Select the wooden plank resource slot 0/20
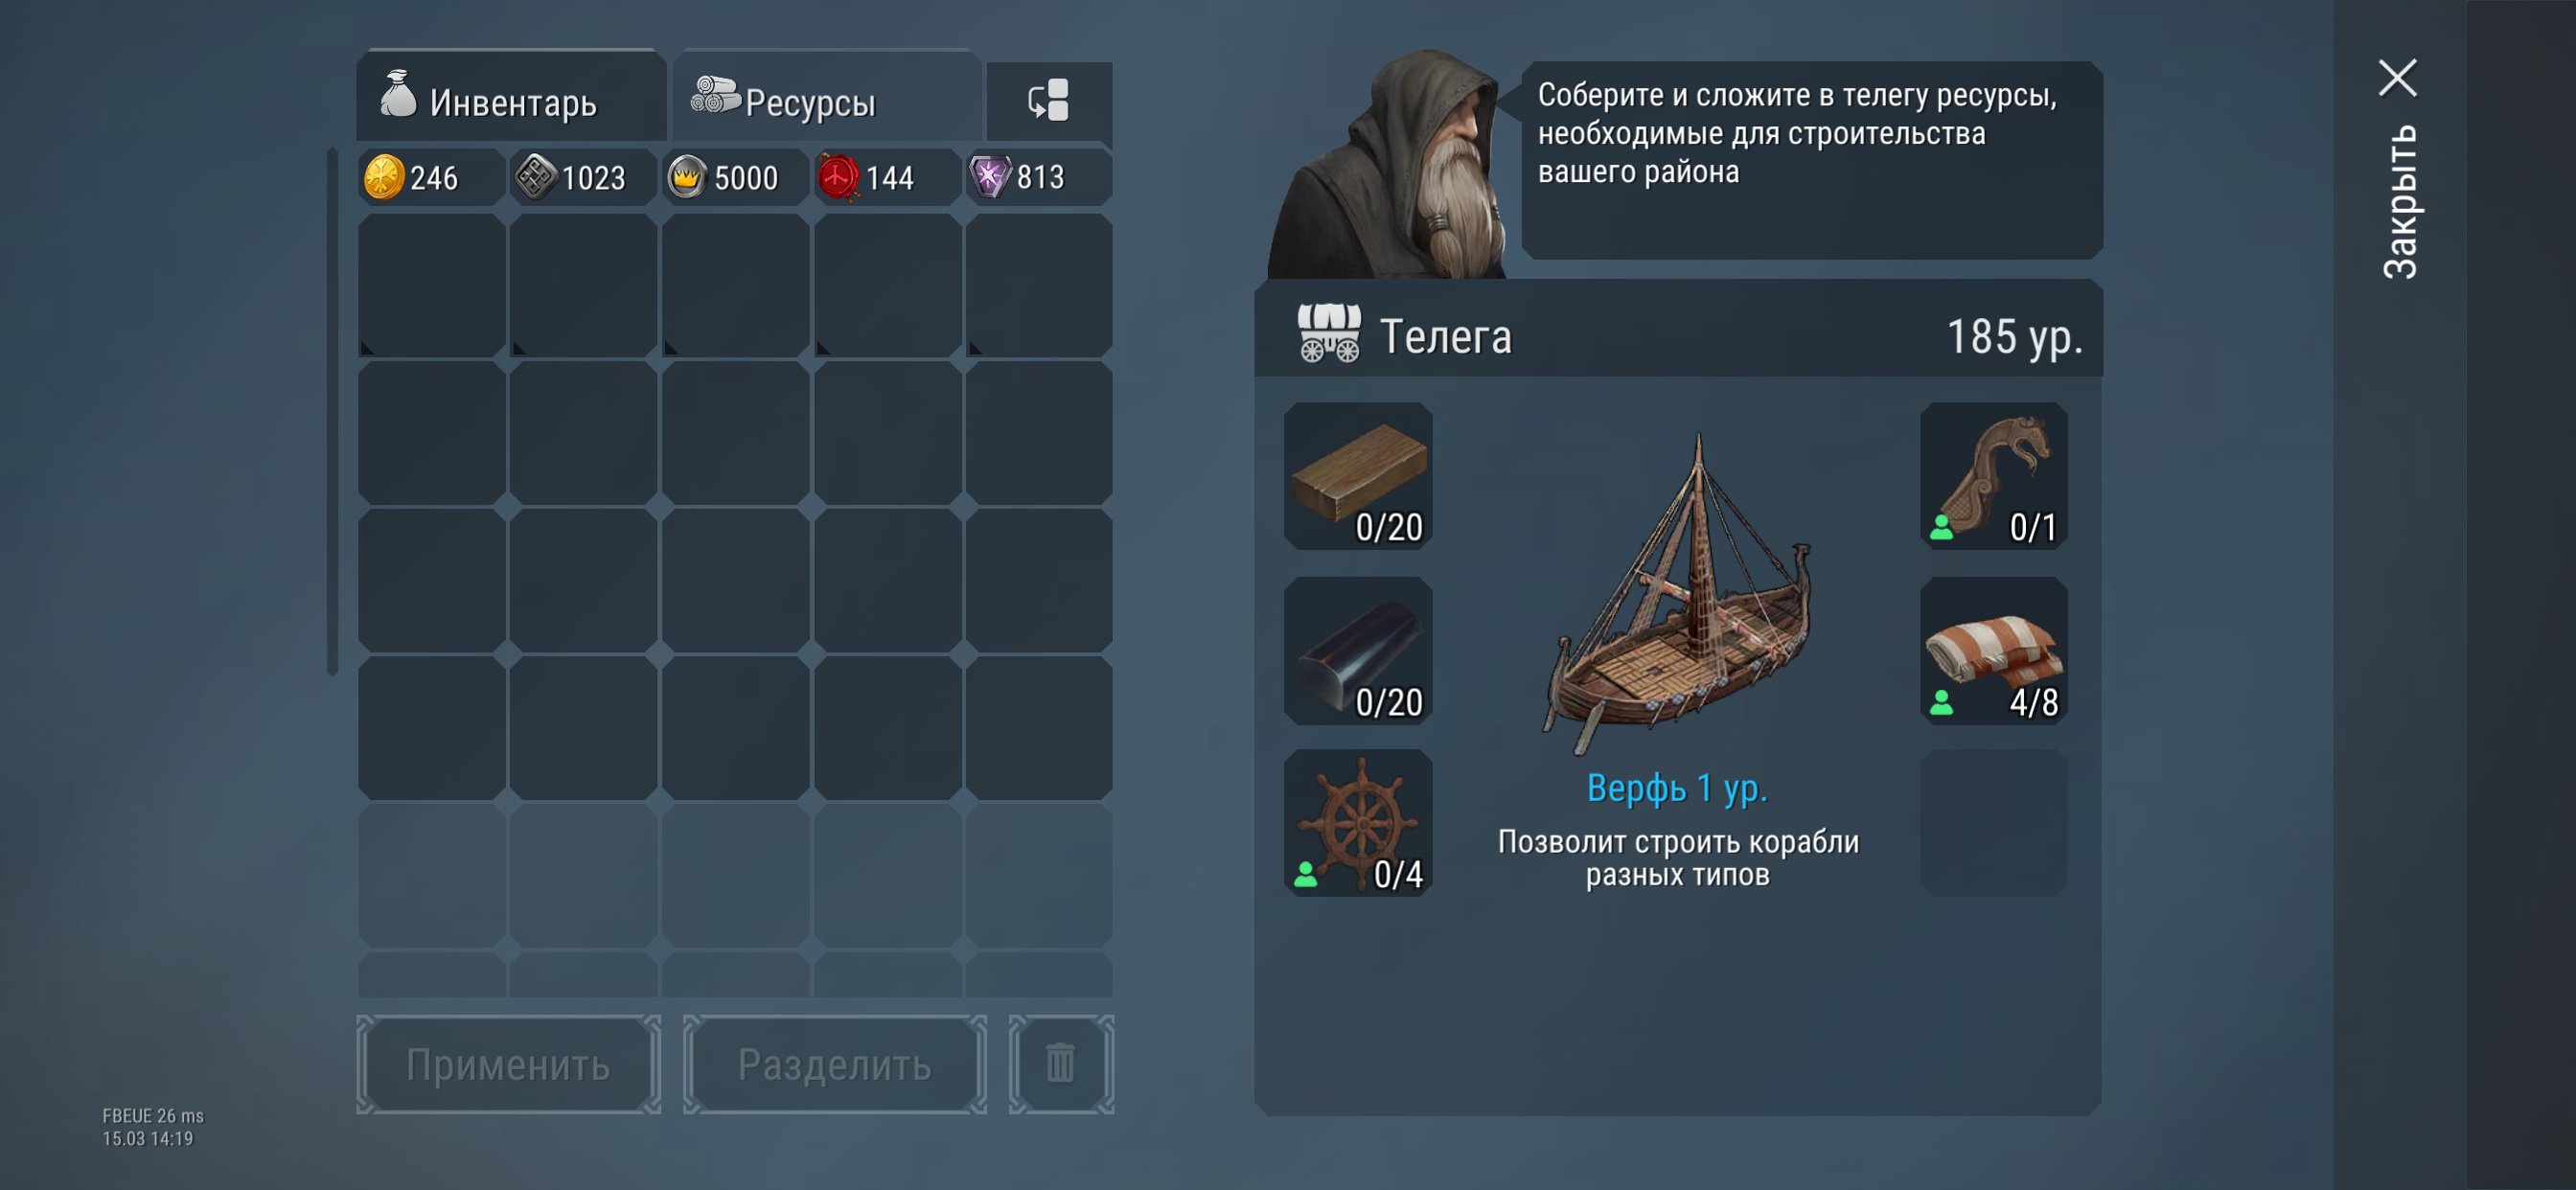The height and width of the screenshot is (1190, 2576). point(1358,476)
